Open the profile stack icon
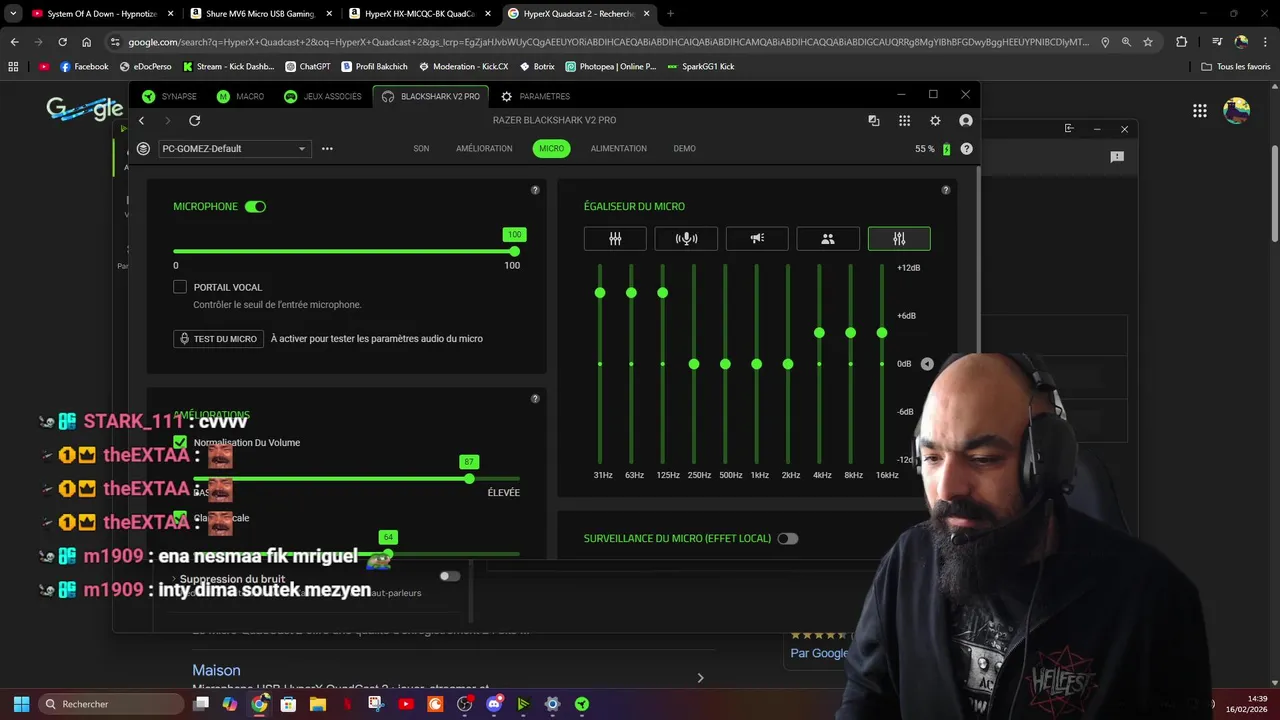This screenshot has height=720, width=1280. point(143,149)
